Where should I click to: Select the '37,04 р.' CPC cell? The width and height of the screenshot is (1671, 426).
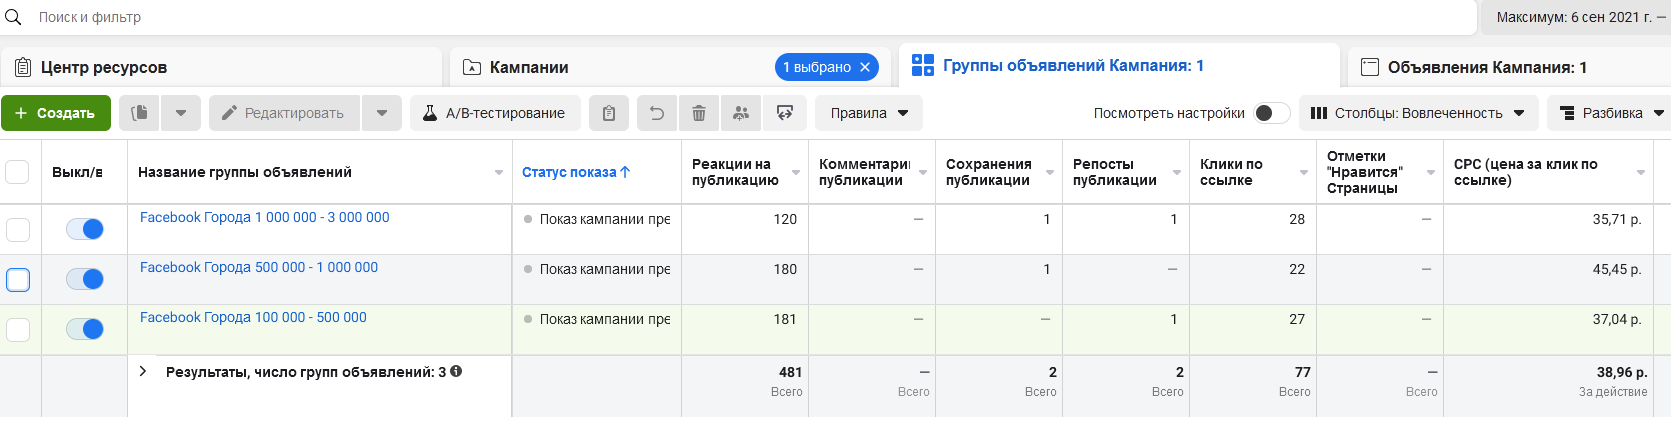1548,330
